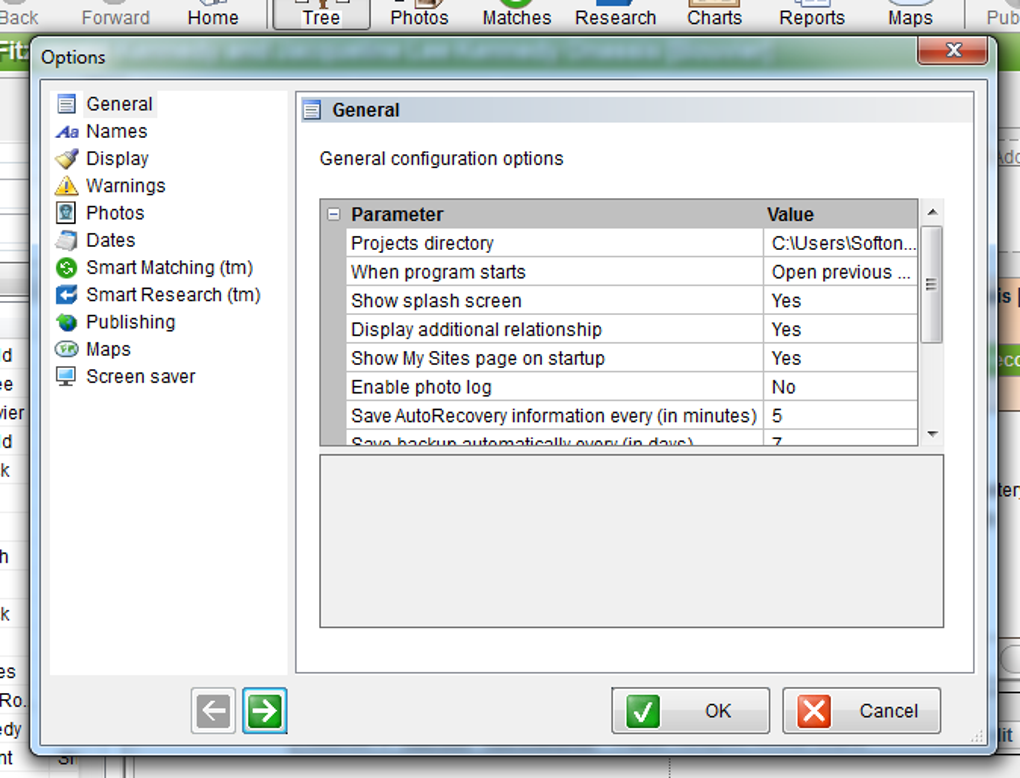
Task: Select the 'Show splash screen' parameter row
Action: 554,301
